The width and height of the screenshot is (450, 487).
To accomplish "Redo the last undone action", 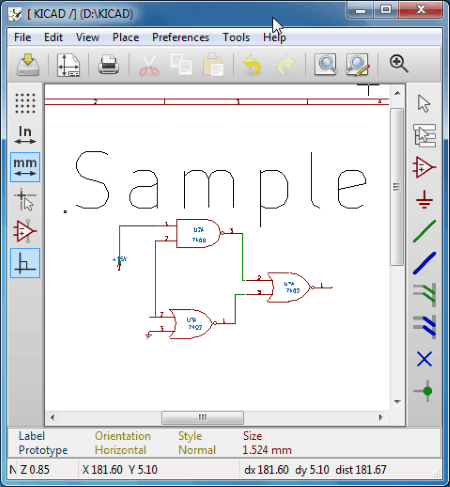I will tap(286, 65).
